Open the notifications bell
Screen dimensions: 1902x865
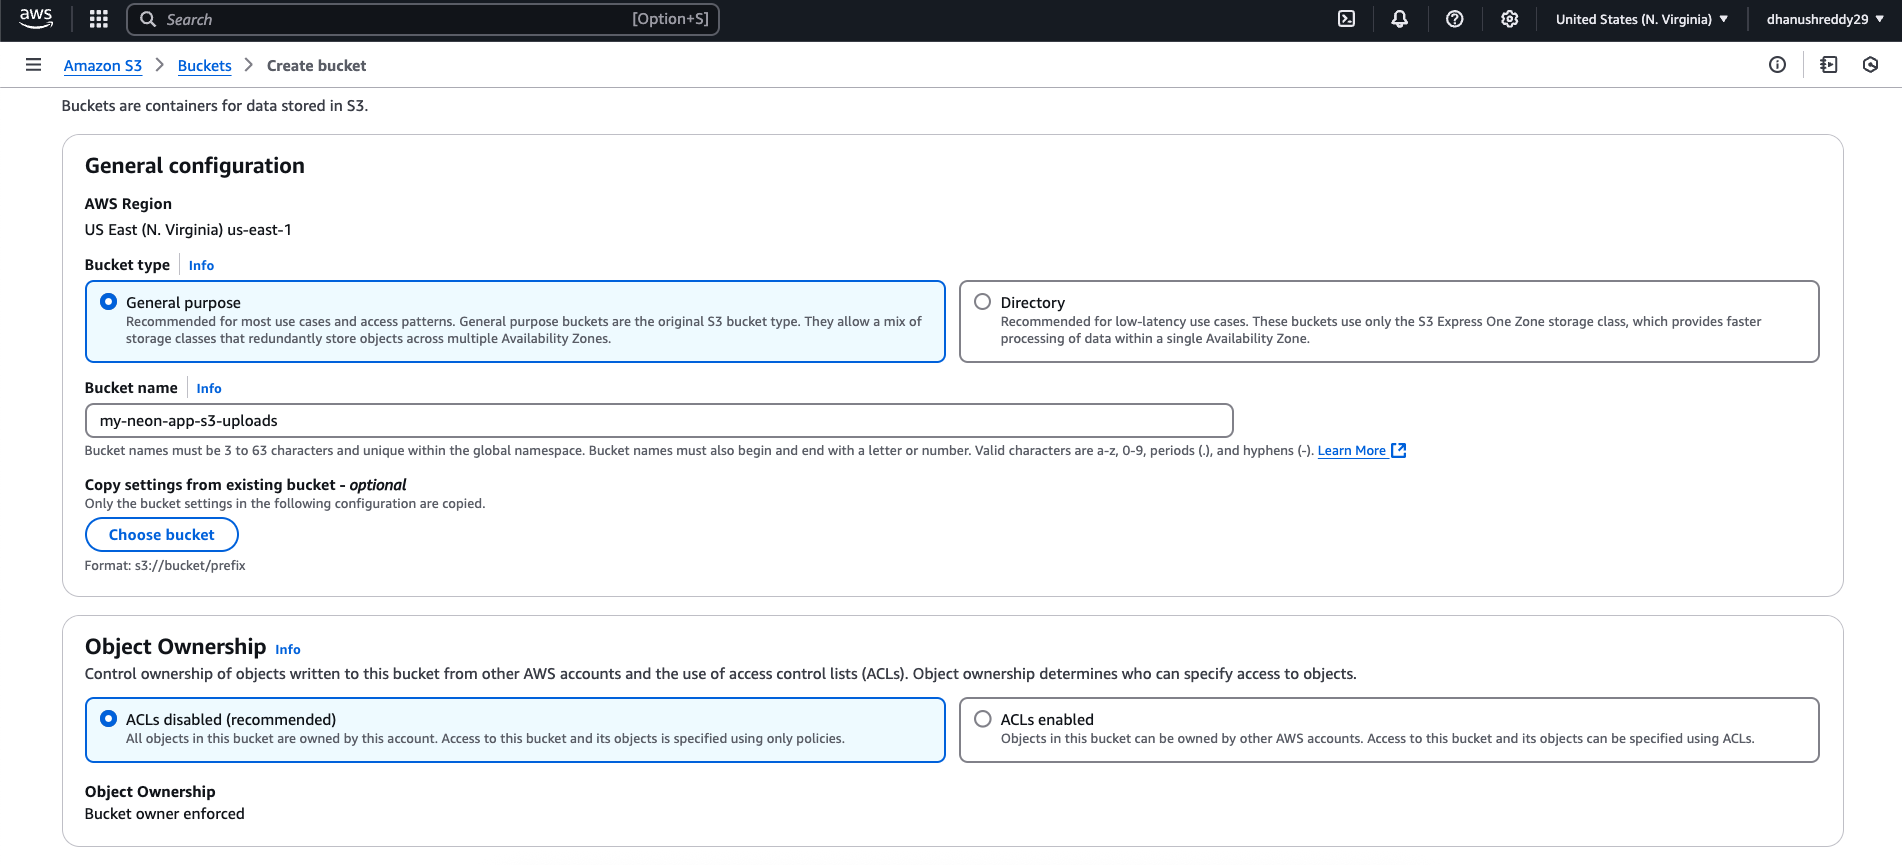pos(1400,19)
